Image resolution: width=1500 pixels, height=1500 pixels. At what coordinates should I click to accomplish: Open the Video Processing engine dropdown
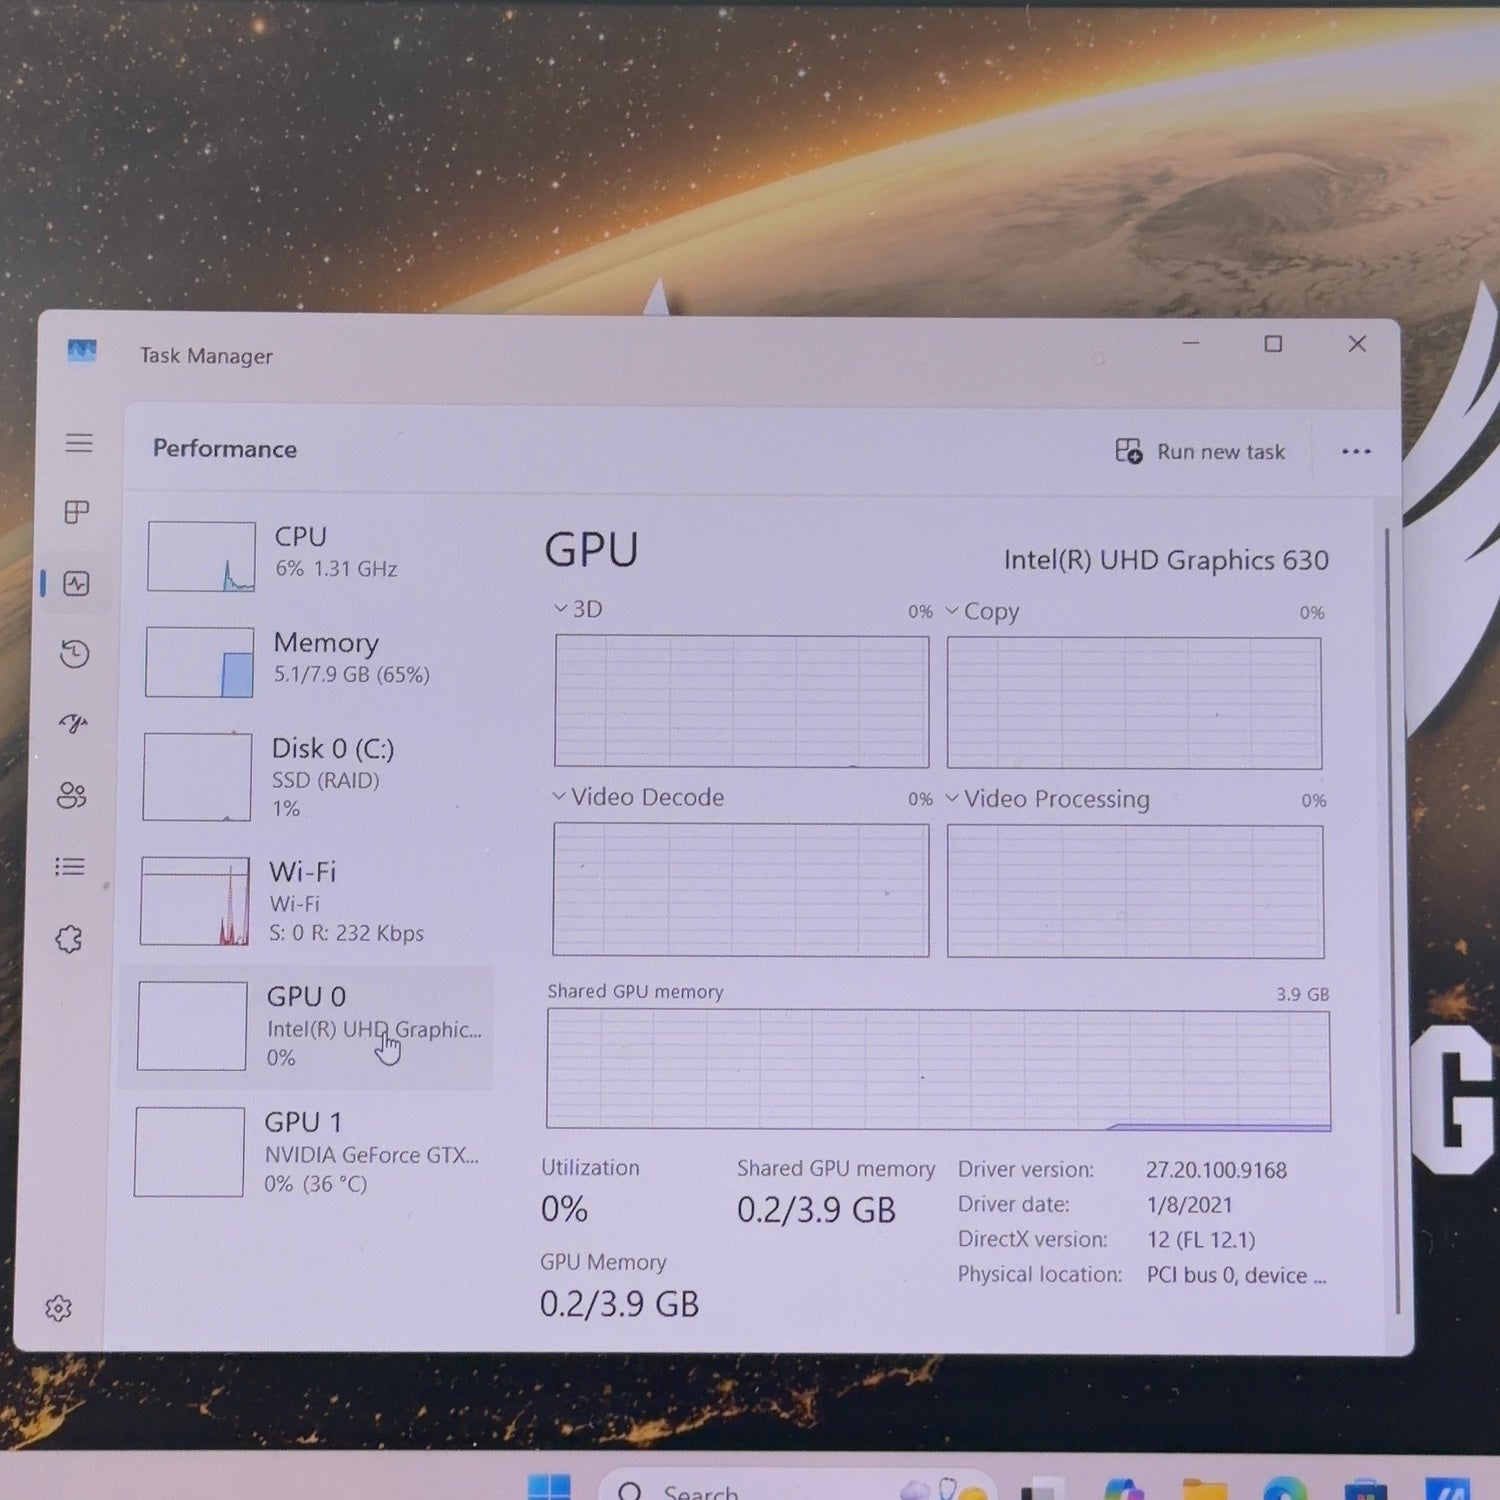[1047, 799]
